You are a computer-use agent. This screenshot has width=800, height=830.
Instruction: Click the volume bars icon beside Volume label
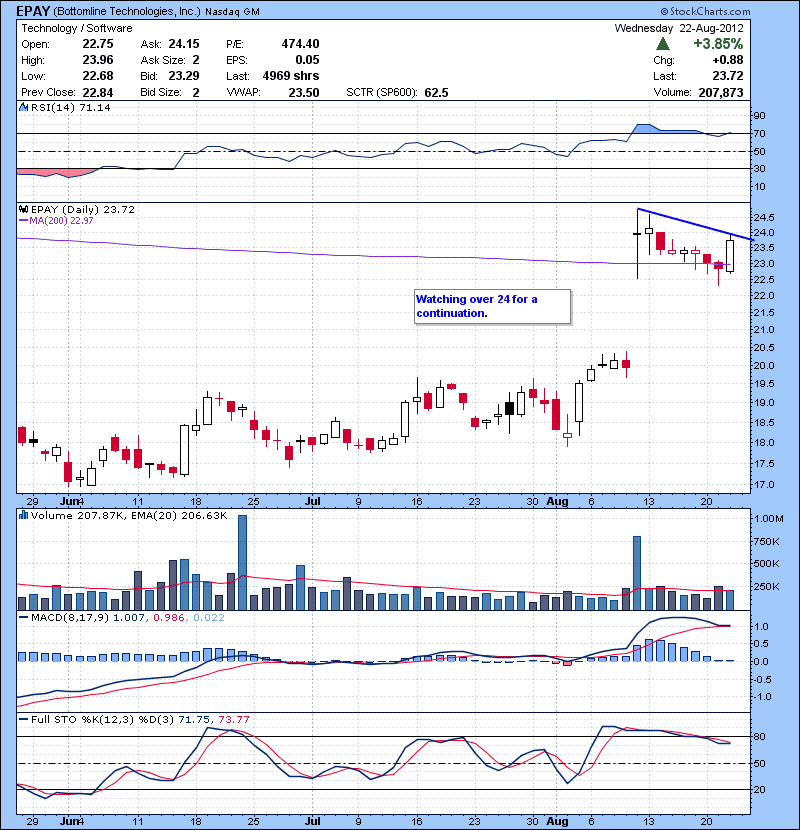pyautogui.click(x=23, y=515)
